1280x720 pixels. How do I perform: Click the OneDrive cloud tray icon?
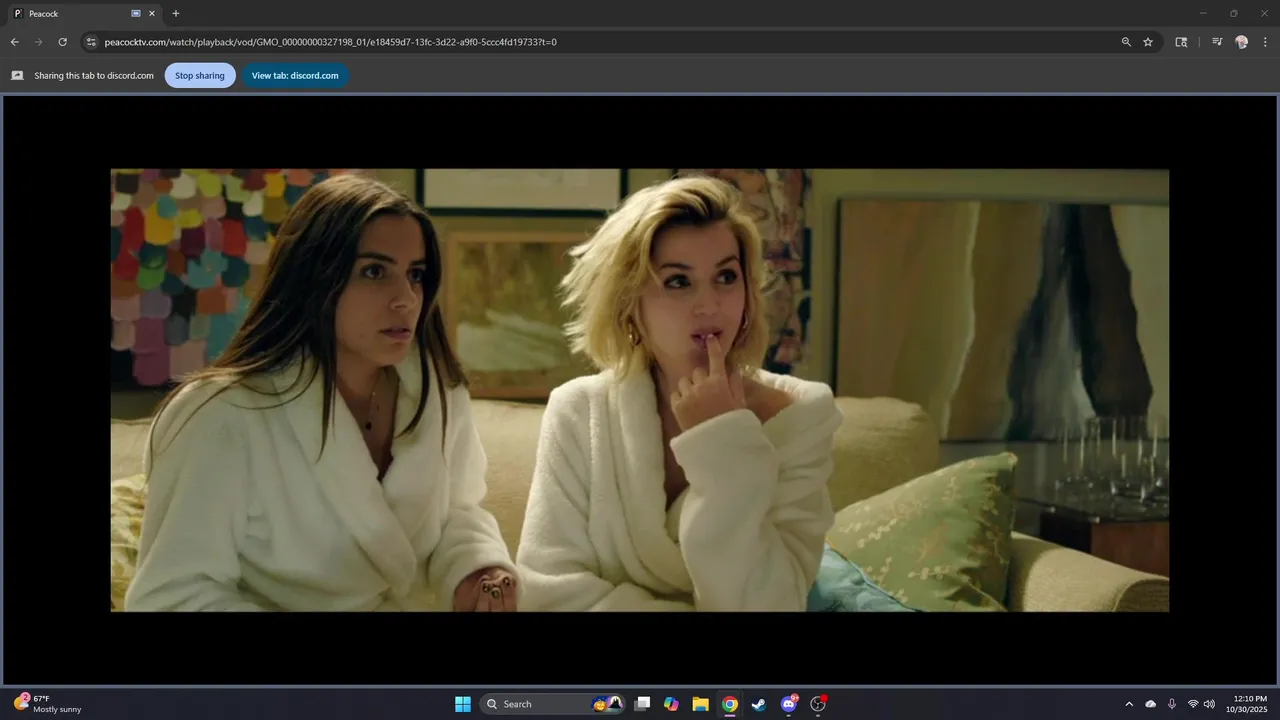(x=1150, y=704)
